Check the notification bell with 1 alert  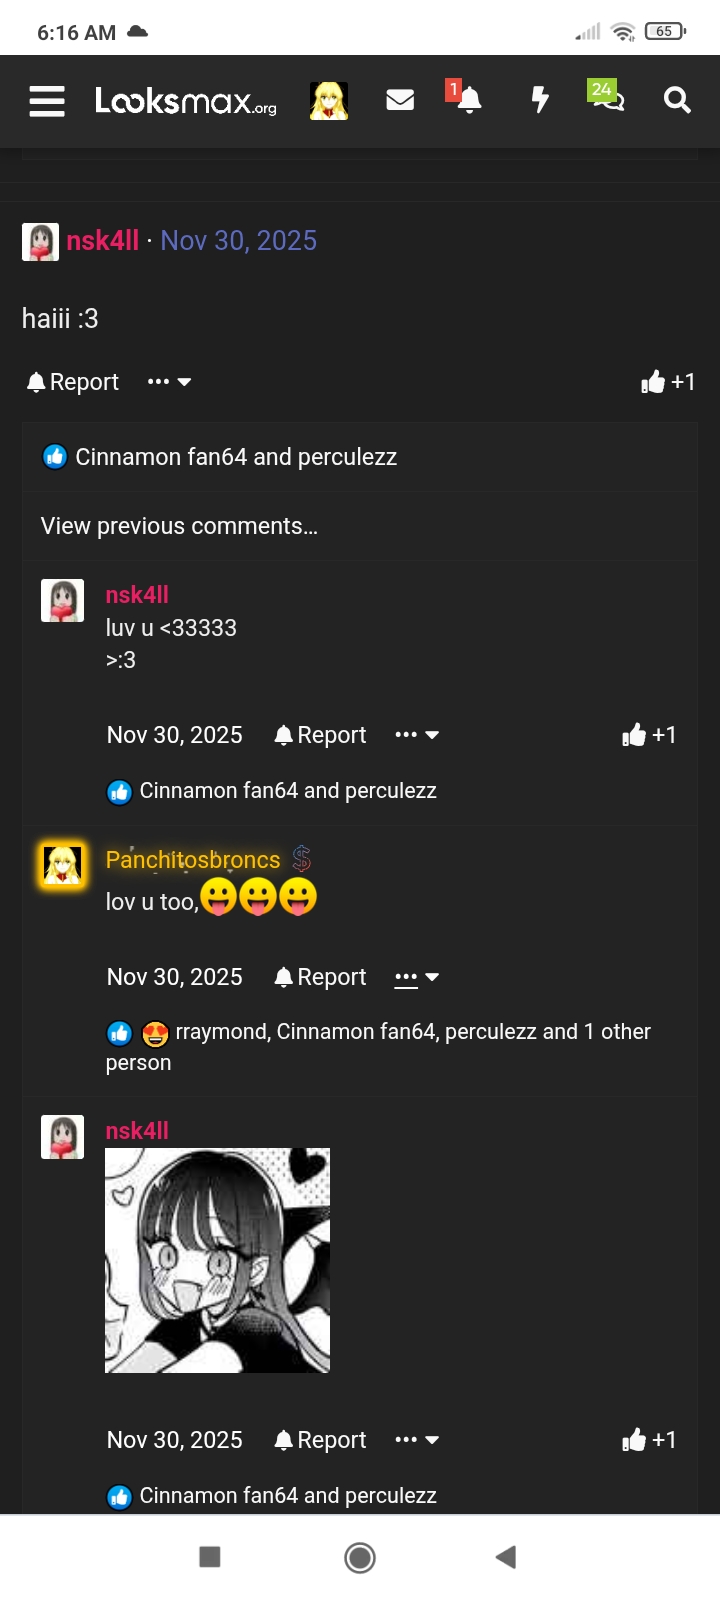coord(467,100)
